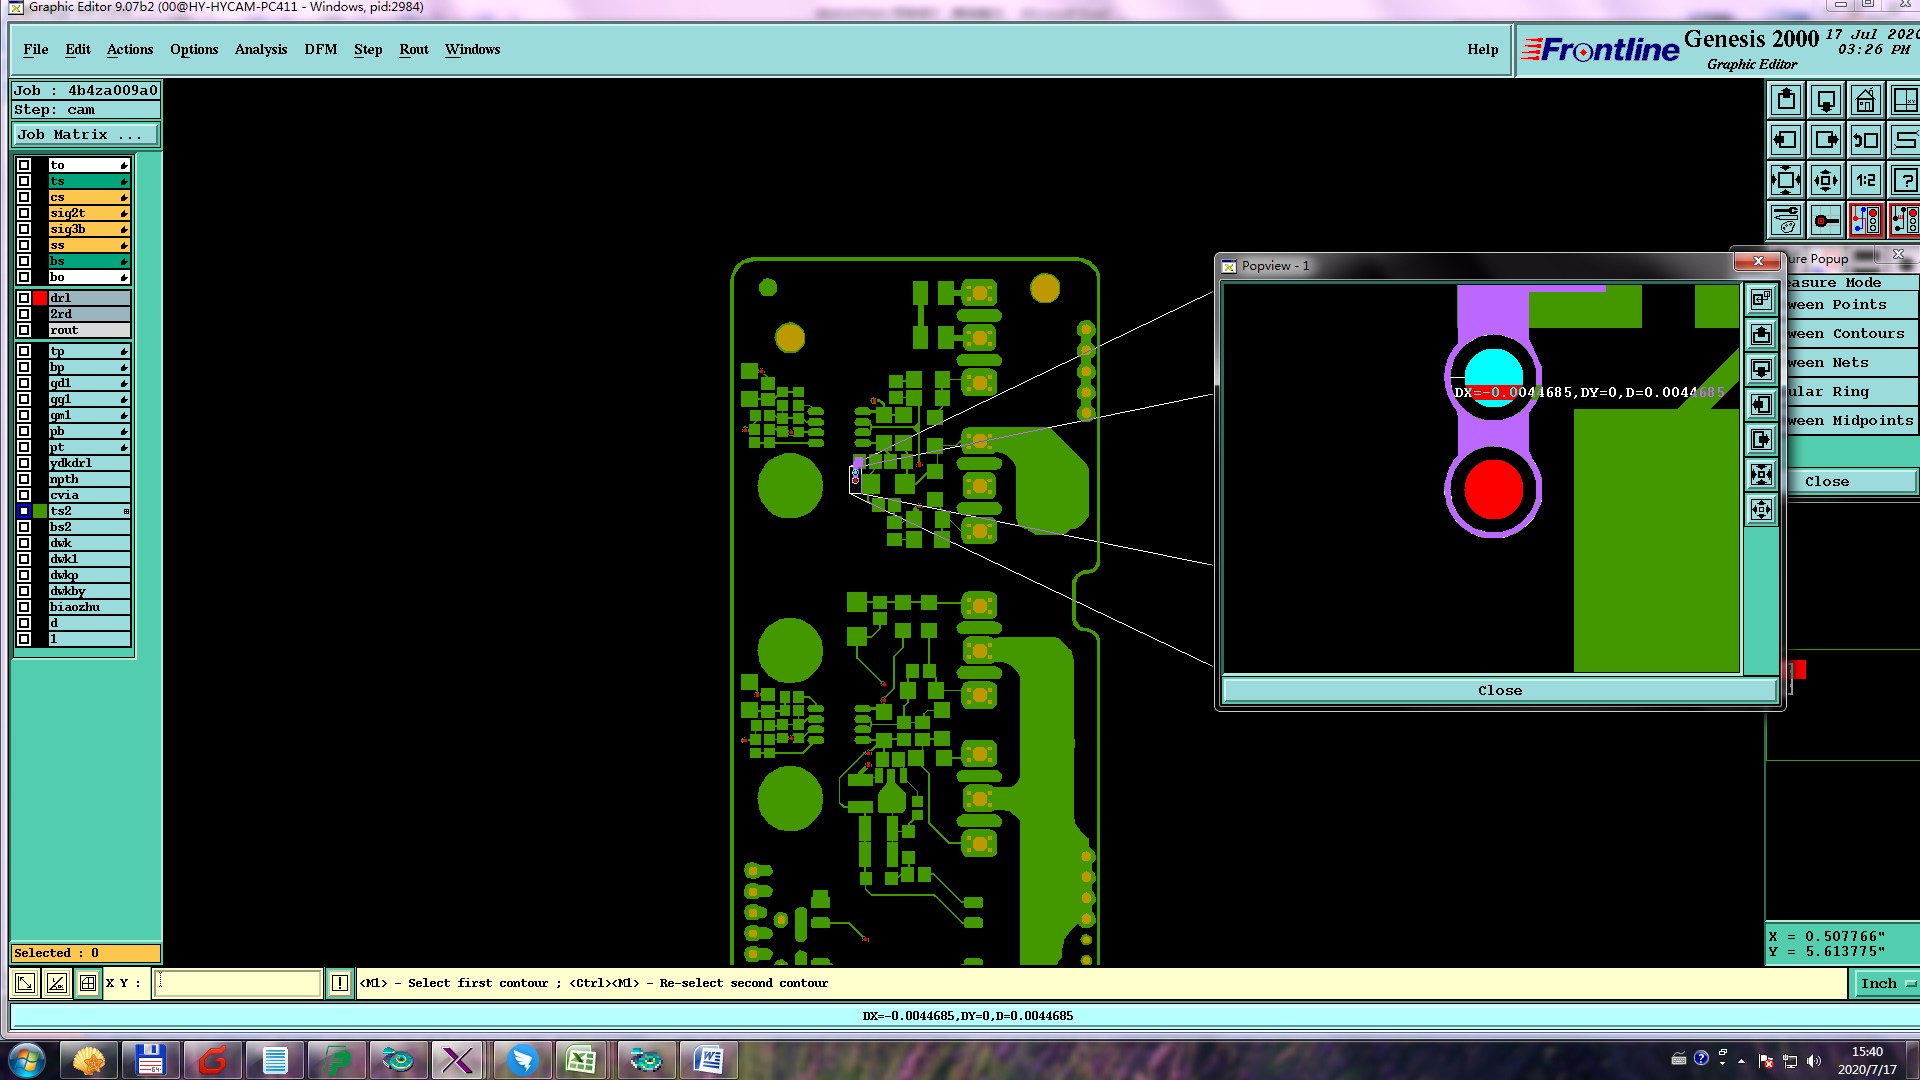Open the Inch units dropdown
Viewport: 1920px width, 1080px height.
(x=1886, y=983)
